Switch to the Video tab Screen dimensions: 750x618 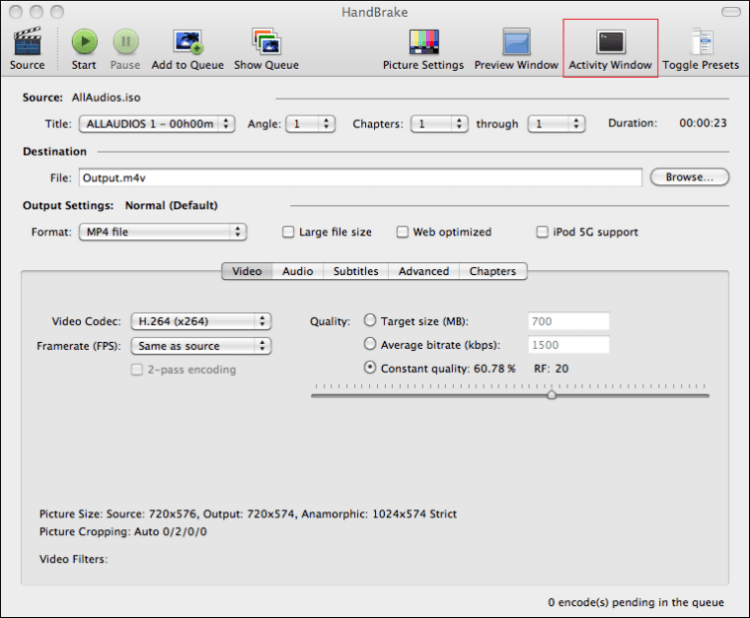point(247,271)
